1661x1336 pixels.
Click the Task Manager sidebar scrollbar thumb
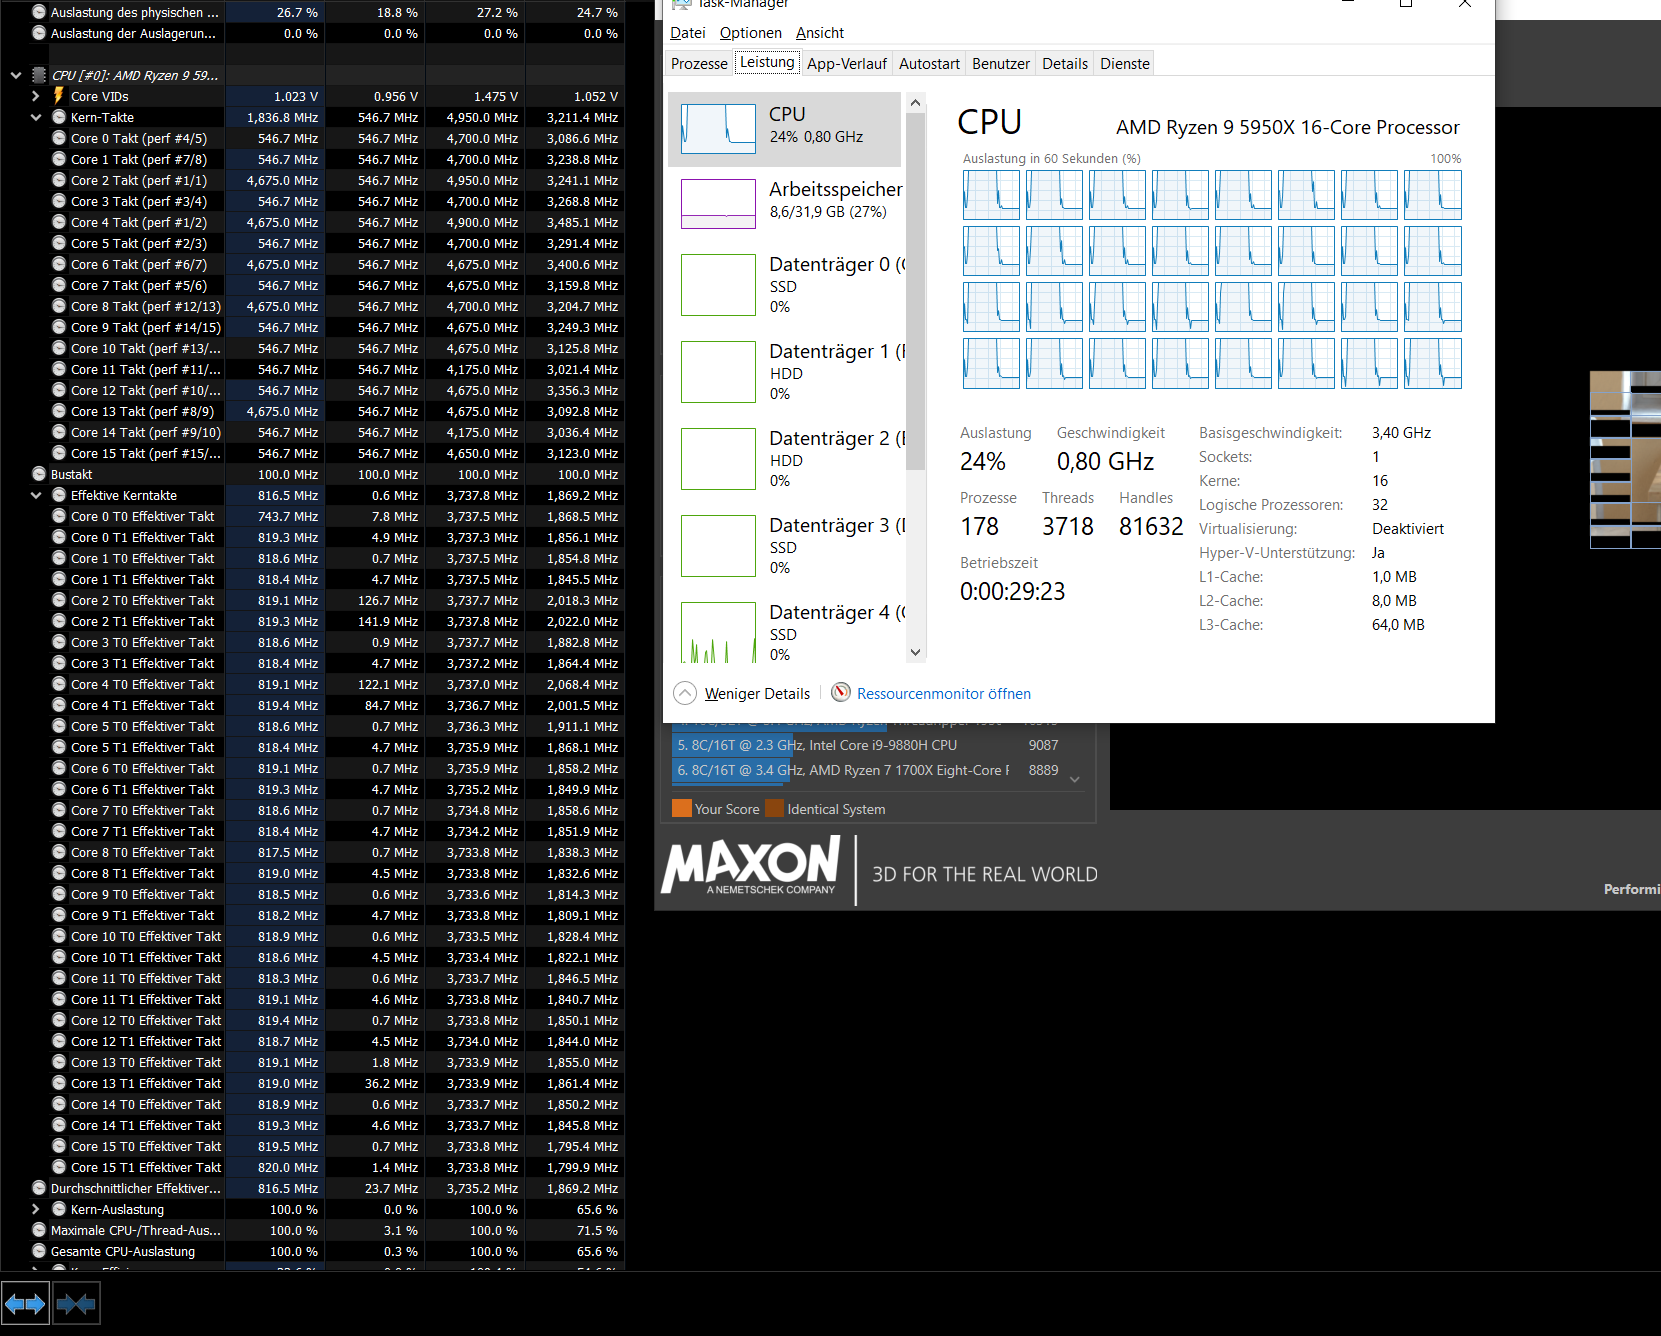[x=915, y=292]
